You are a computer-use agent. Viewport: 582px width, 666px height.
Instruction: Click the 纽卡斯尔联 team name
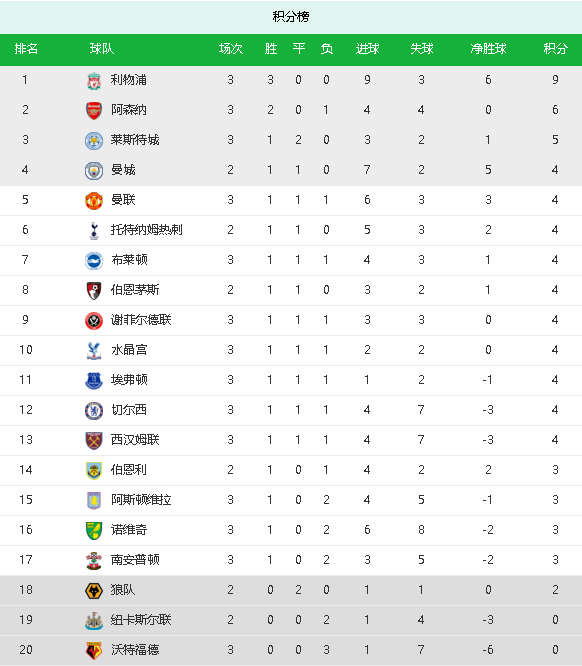pos(141,620)
